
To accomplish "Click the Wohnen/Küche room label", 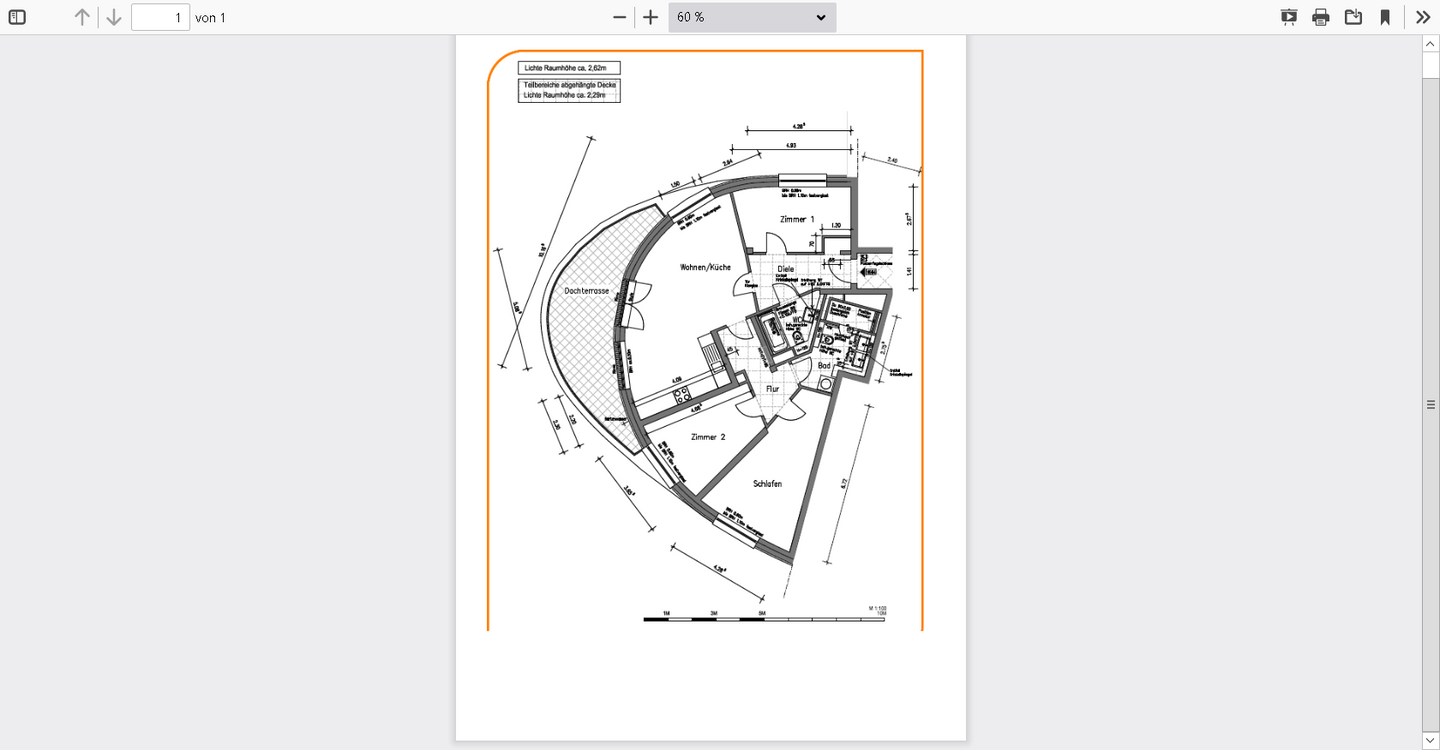I will coord(705,267).
